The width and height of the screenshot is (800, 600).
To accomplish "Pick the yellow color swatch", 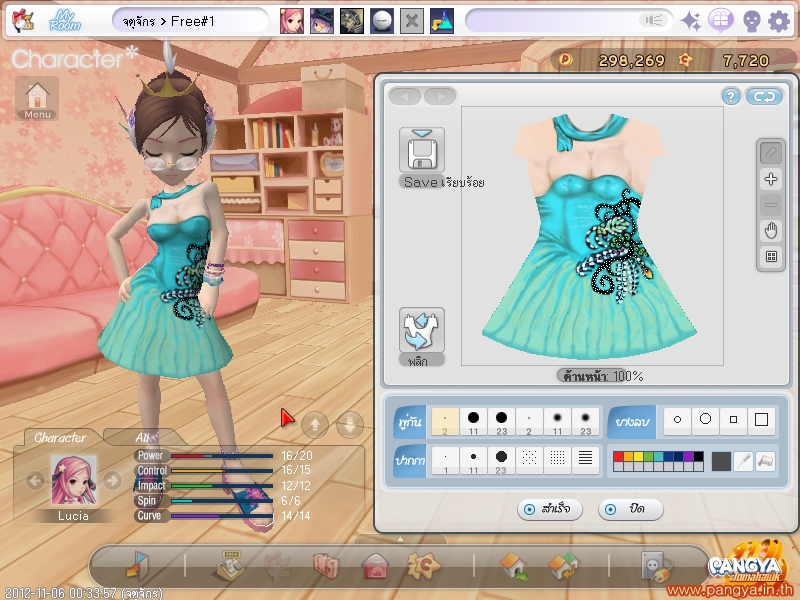I will [638, 456].
